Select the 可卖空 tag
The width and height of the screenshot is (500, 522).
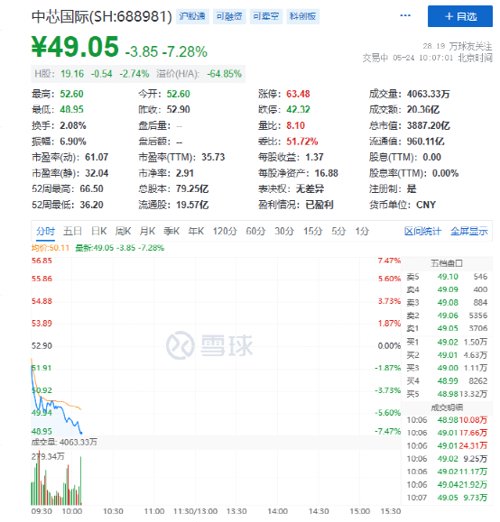266,16
